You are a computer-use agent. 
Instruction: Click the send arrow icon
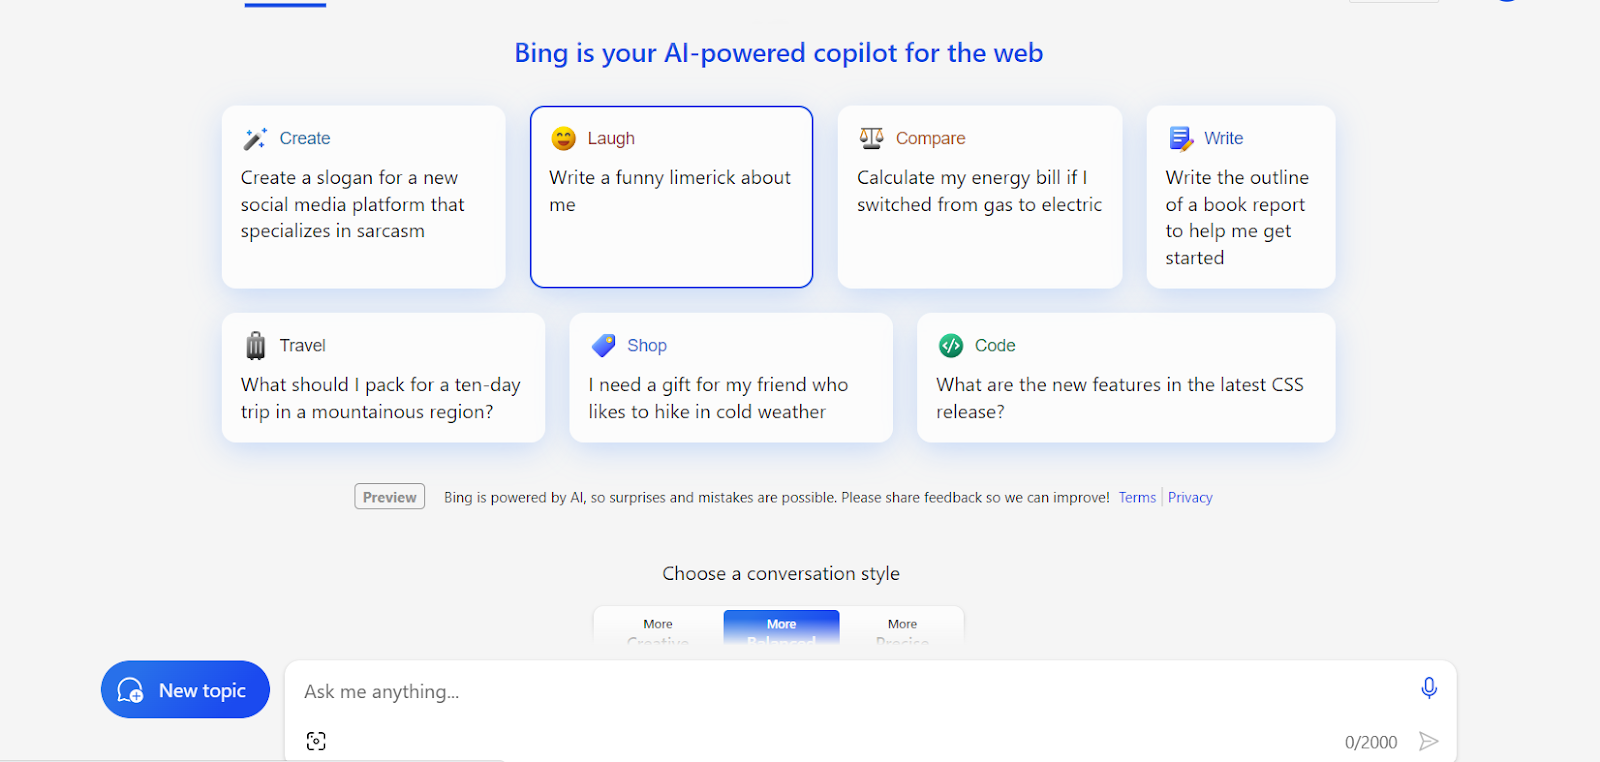pyautogui.click(x=1428, y=741)
